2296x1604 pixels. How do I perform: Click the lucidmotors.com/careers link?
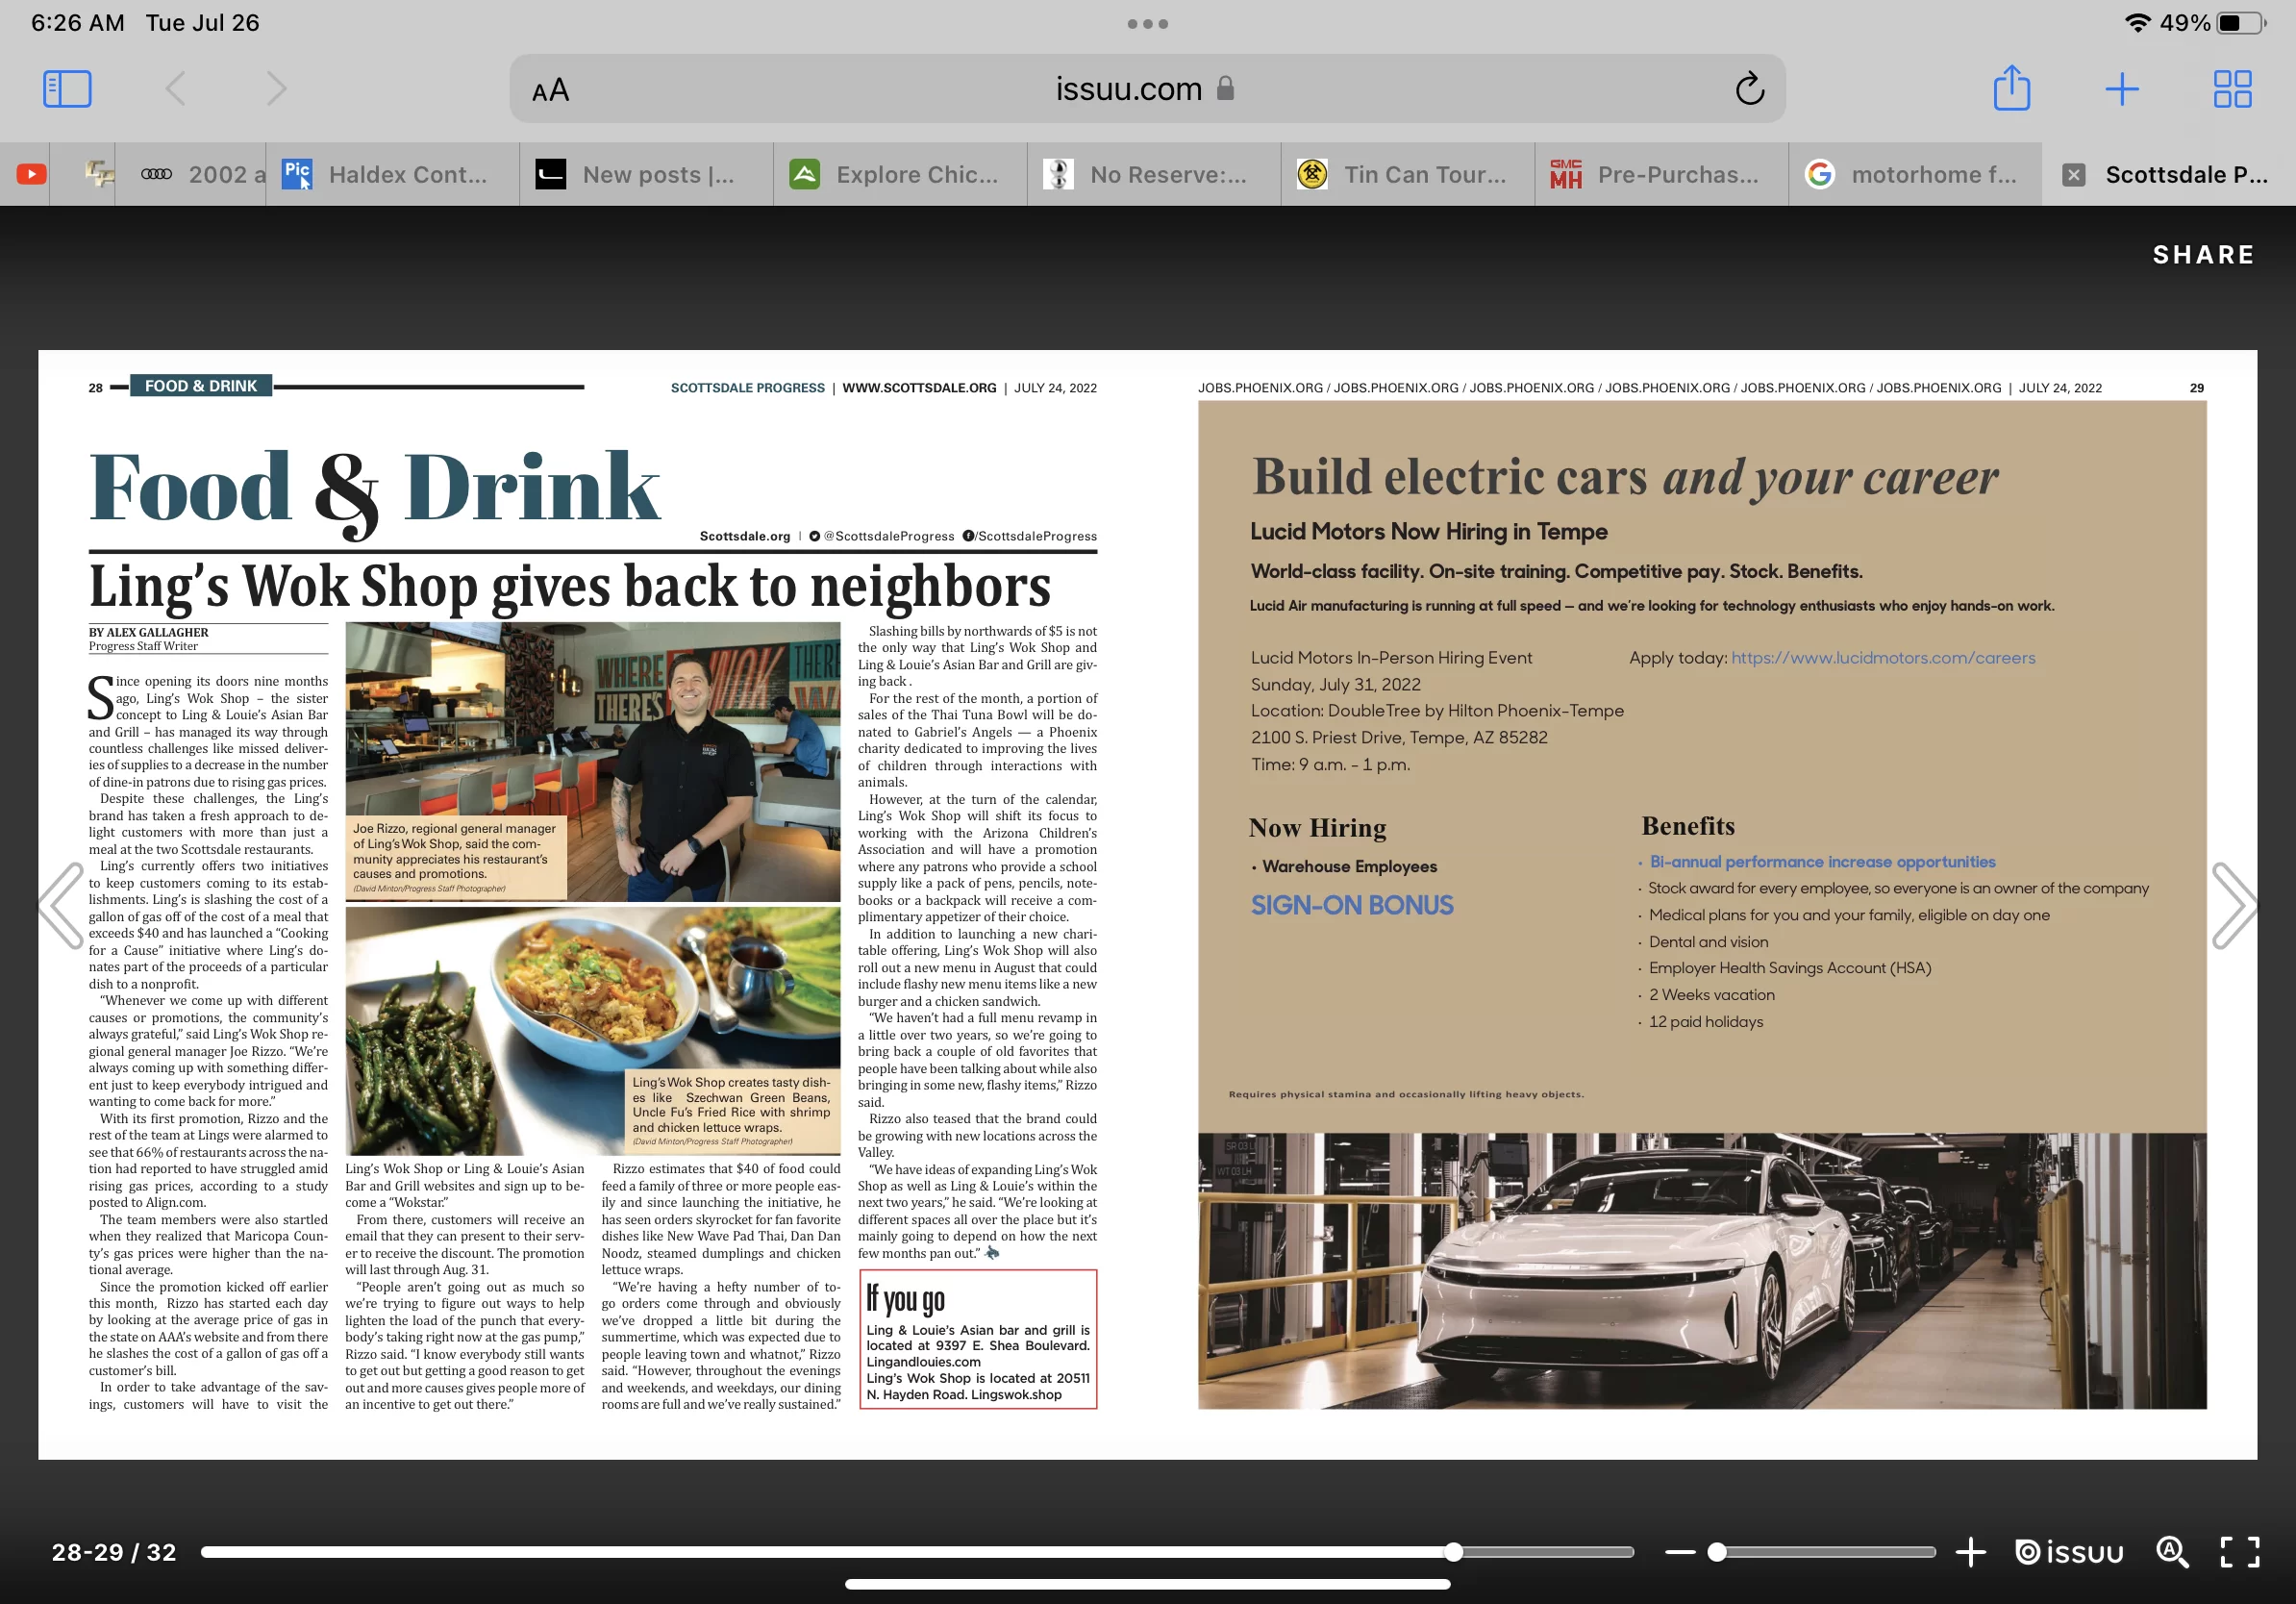[x=1882, y=658]
